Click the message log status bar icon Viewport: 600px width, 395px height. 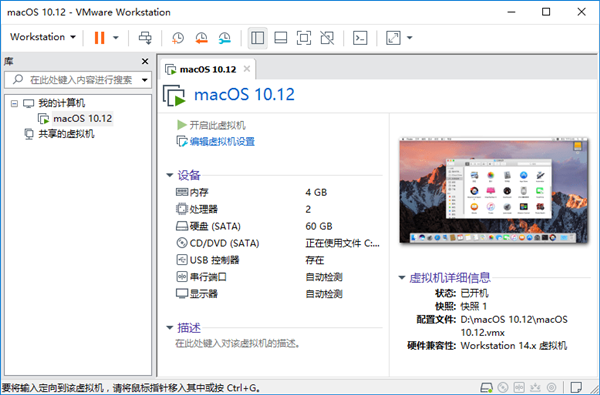[x=576, y=387]
